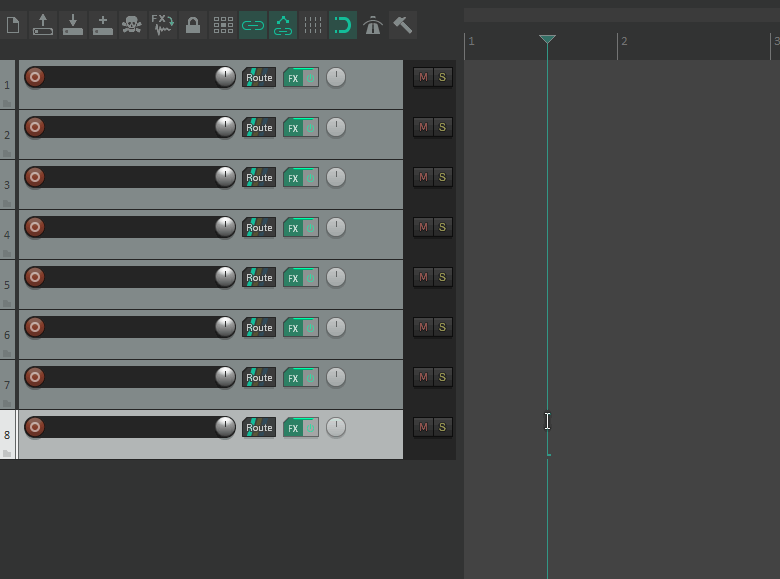Open the FX chain for track 4

tap(293, 228)
